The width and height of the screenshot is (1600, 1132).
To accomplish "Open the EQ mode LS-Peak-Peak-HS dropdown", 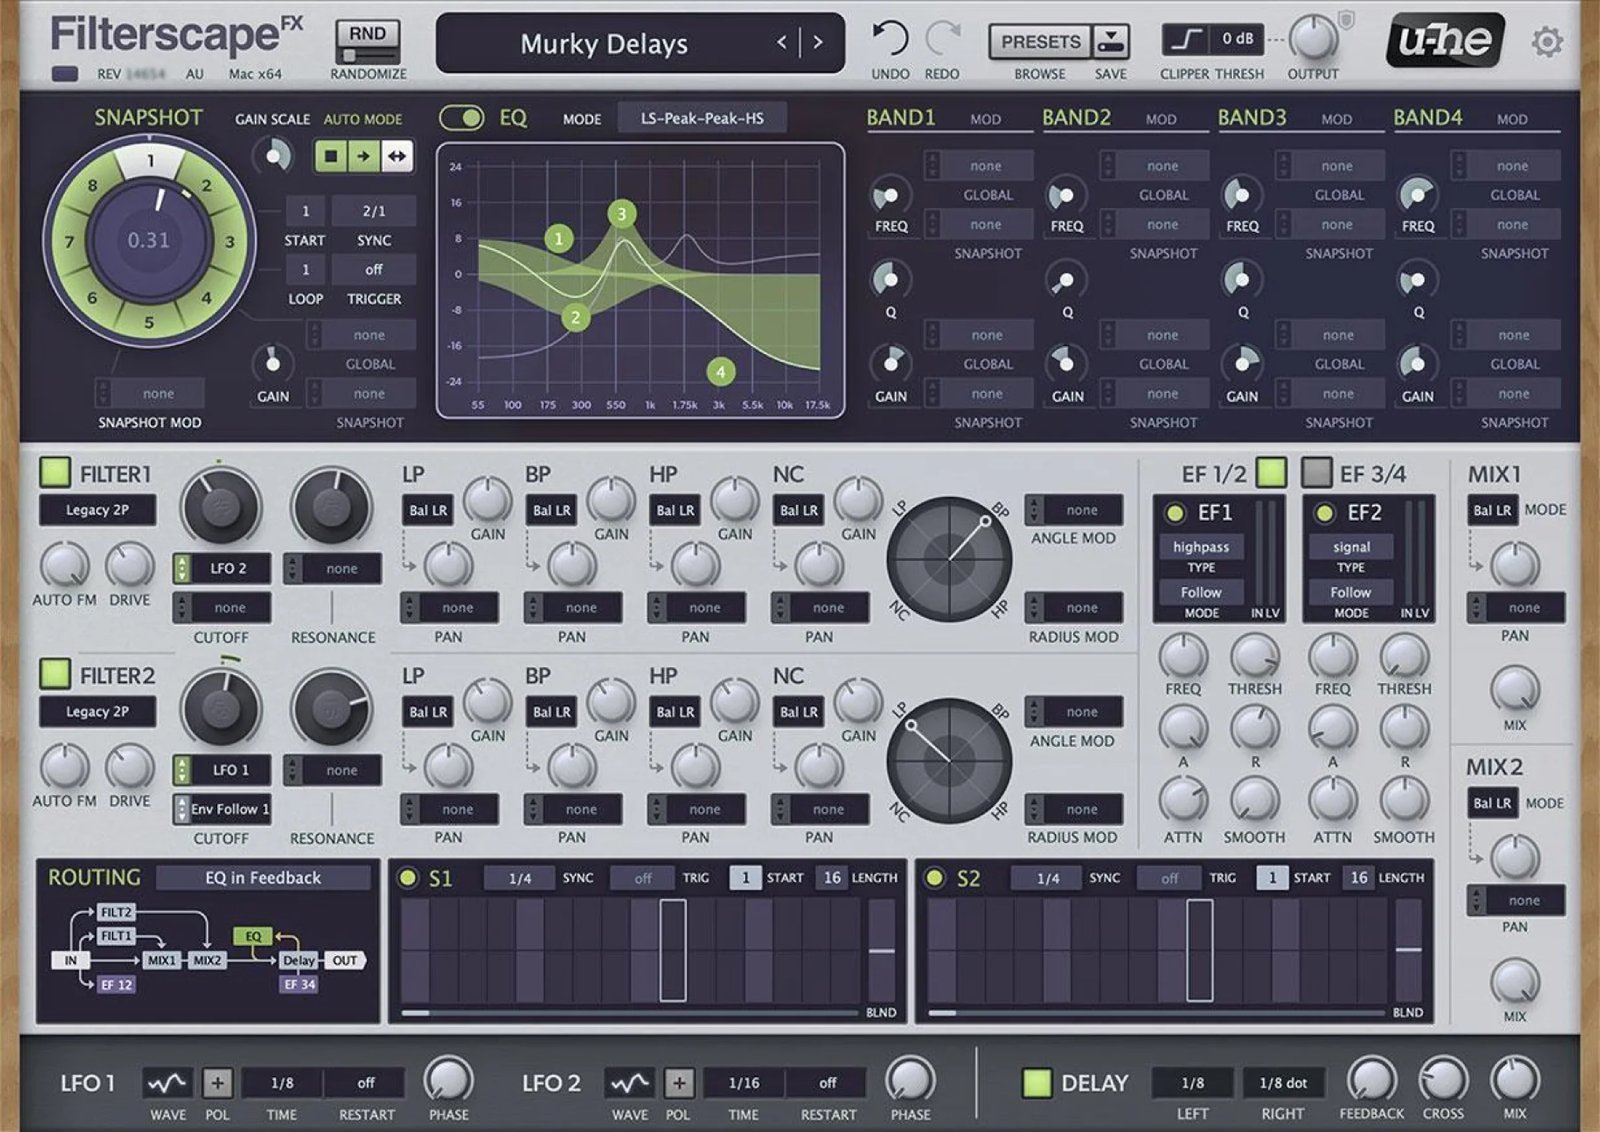I will coord(702,118).
